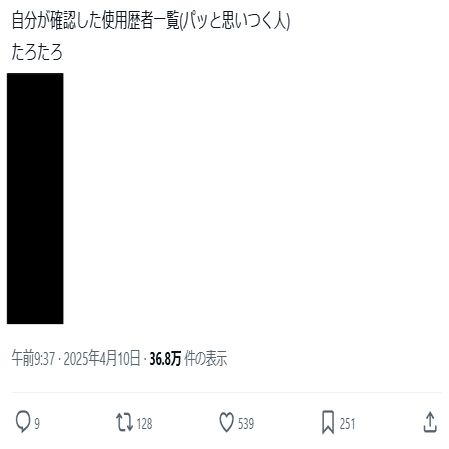Image resolution: width=449 pixels, height=449 pixels.
Task: Click the たろたろ text line
Action: click(x=37, y=52)
